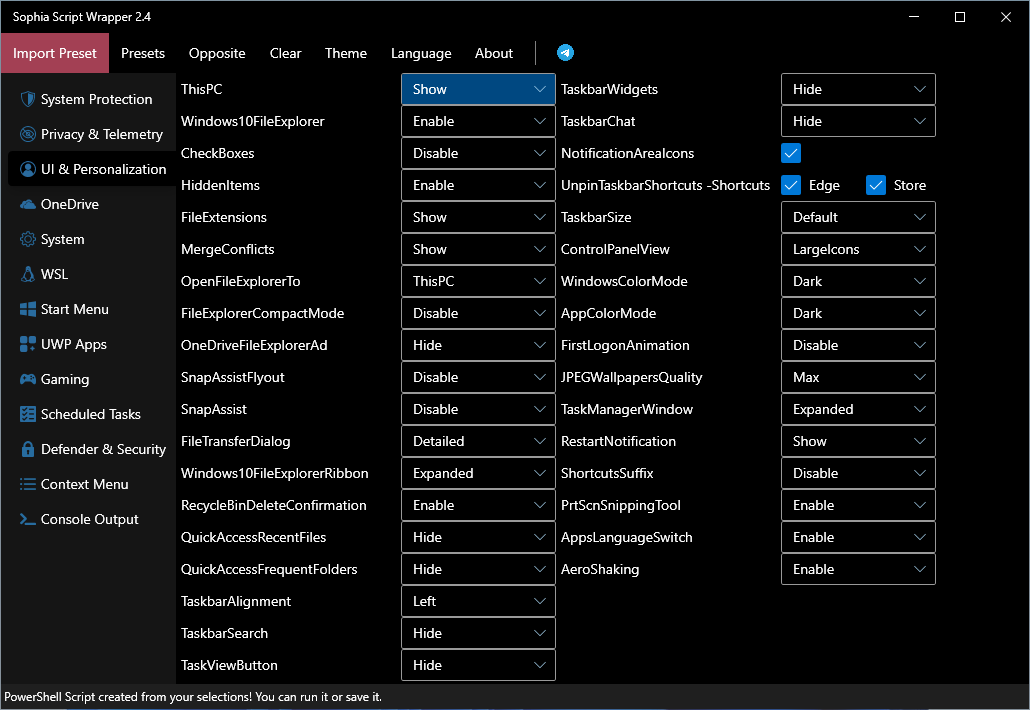Image resolution: width=1030 pixels, height=710 pixels.
Task: Toggle the NotificationAreaIcons checkbox
Action: tap(791, 153)
